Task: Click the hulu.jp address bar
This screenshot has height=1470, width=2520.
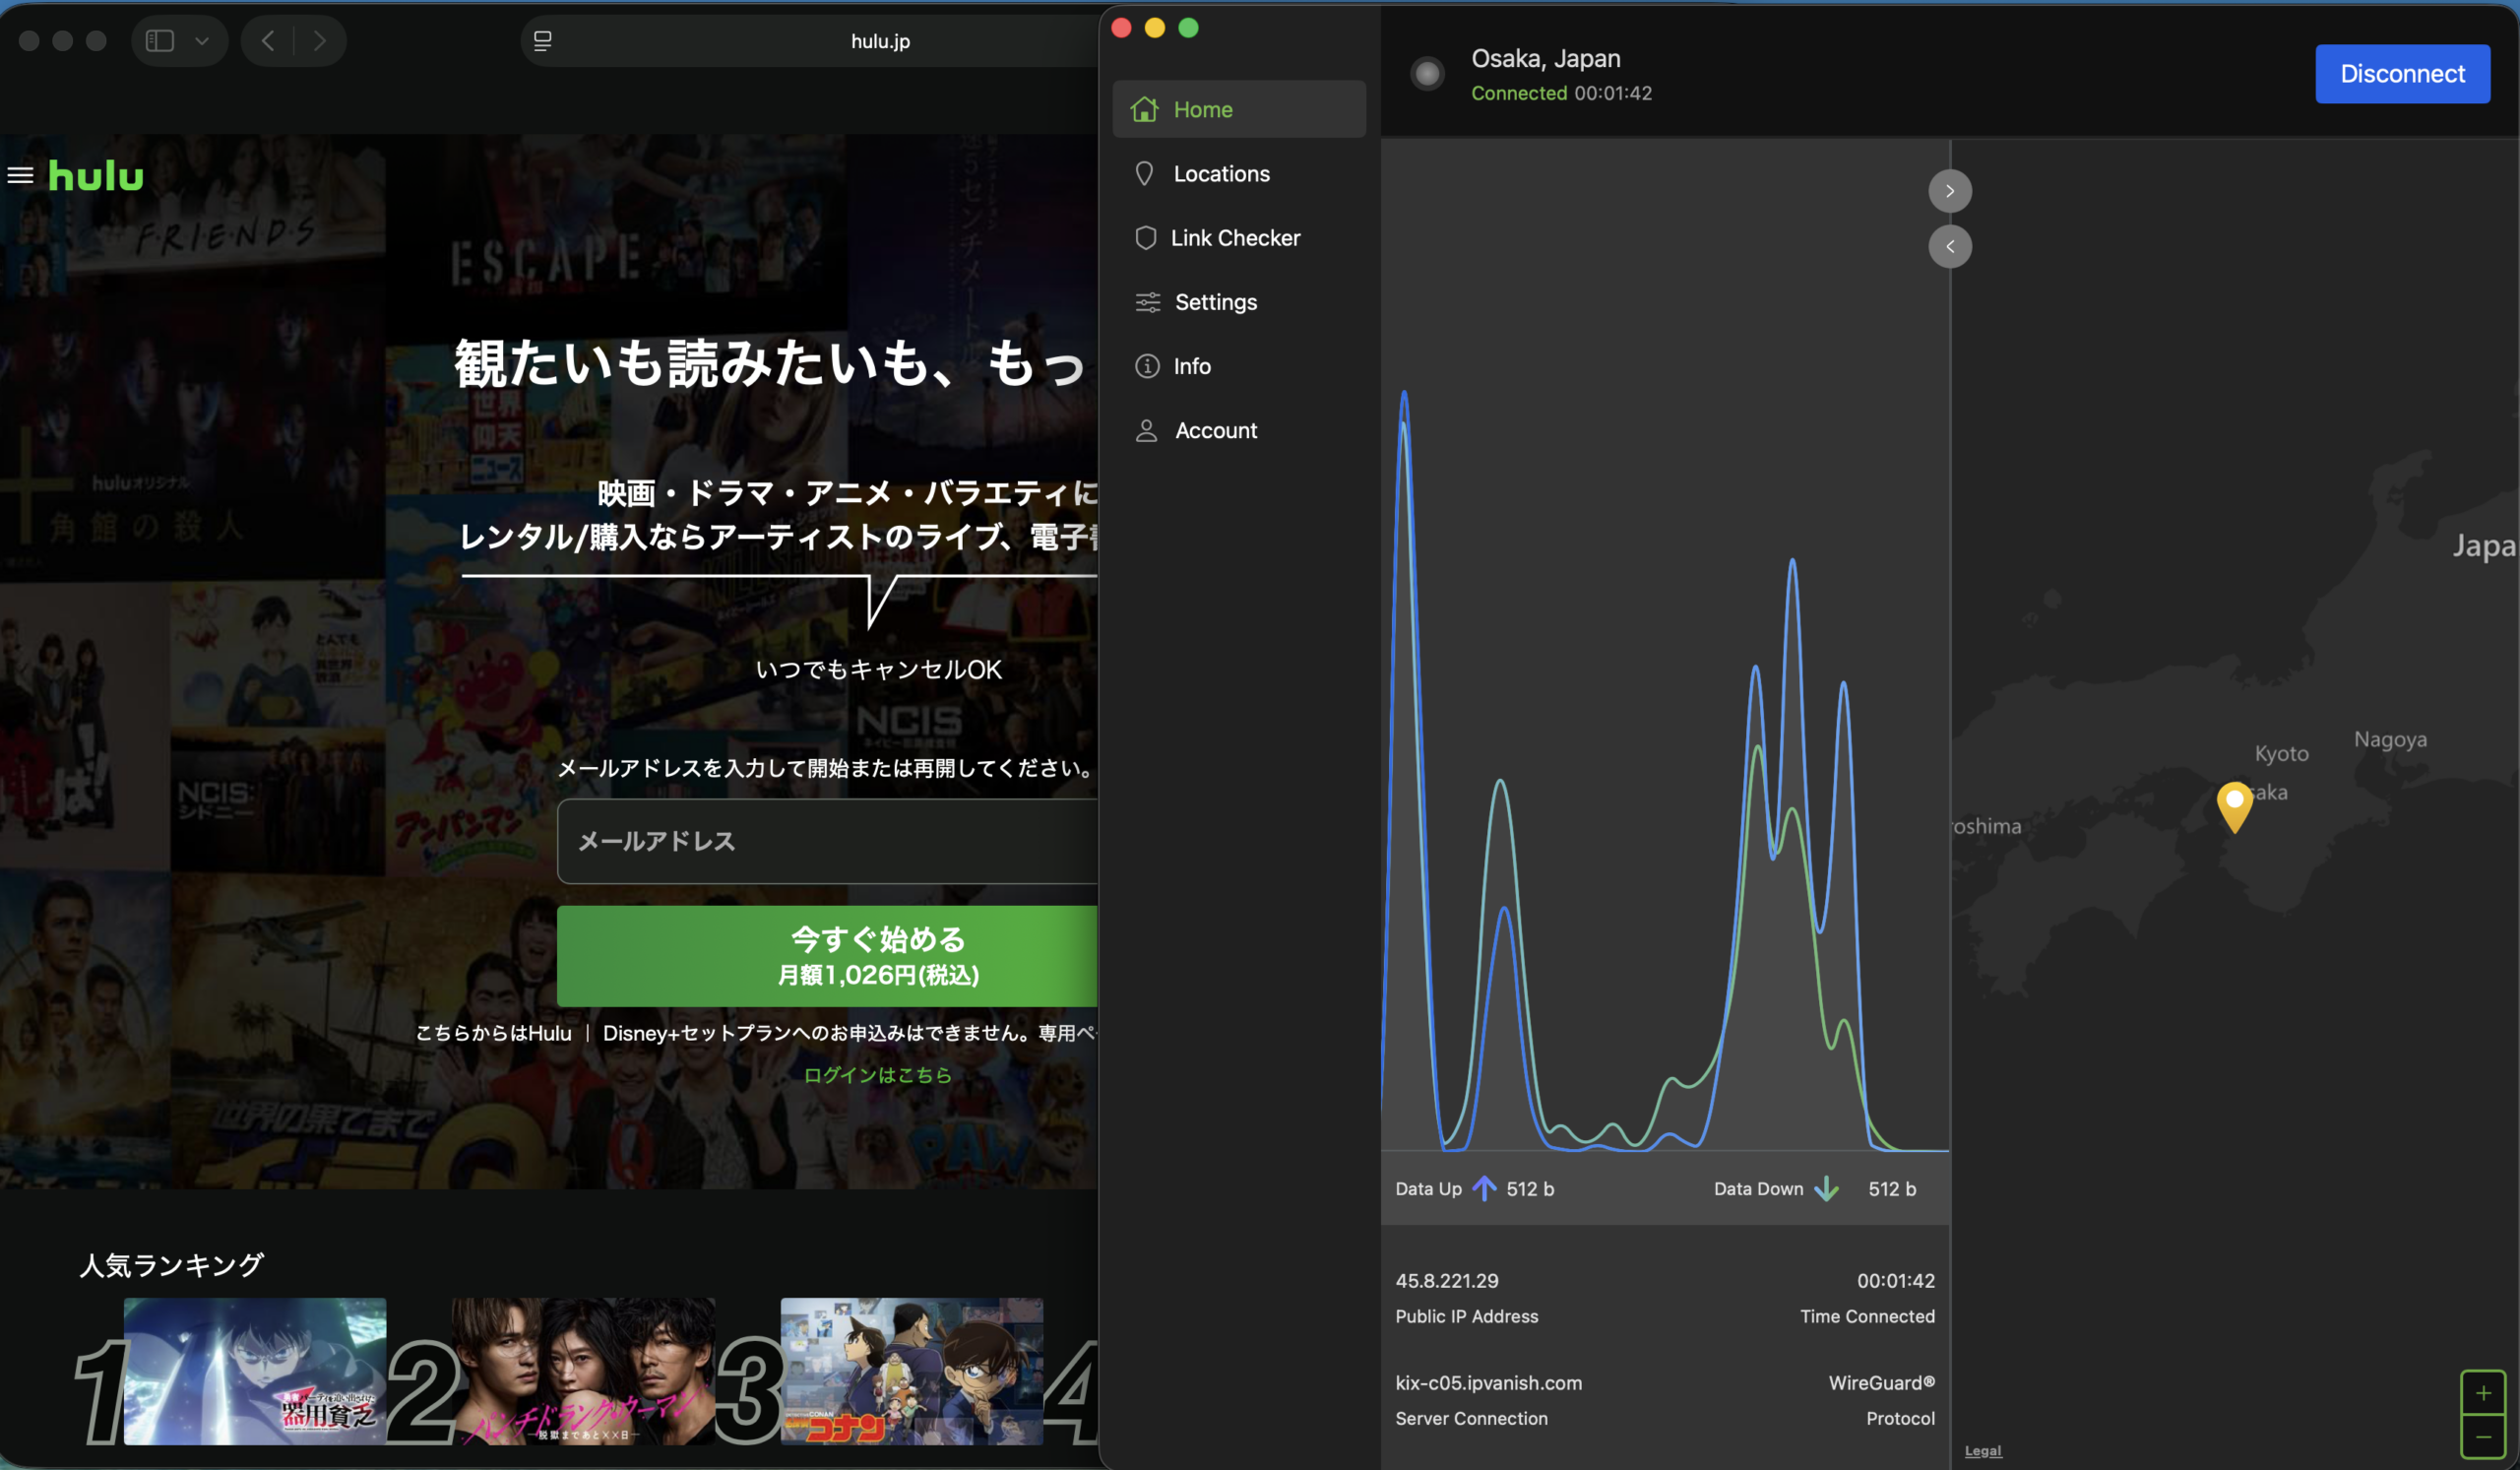Action: pyautogui.click(x=880, y=41)
